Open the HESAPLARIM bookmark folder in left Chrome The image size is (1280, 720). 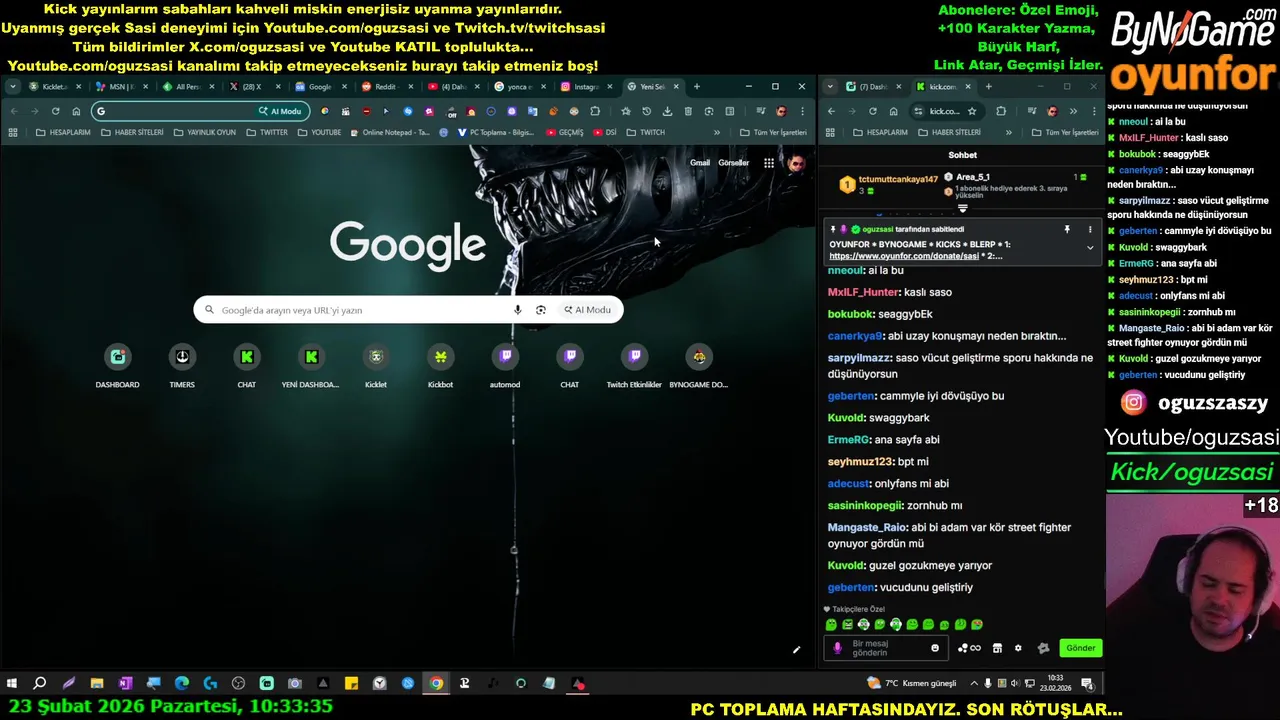pos(63,132)
